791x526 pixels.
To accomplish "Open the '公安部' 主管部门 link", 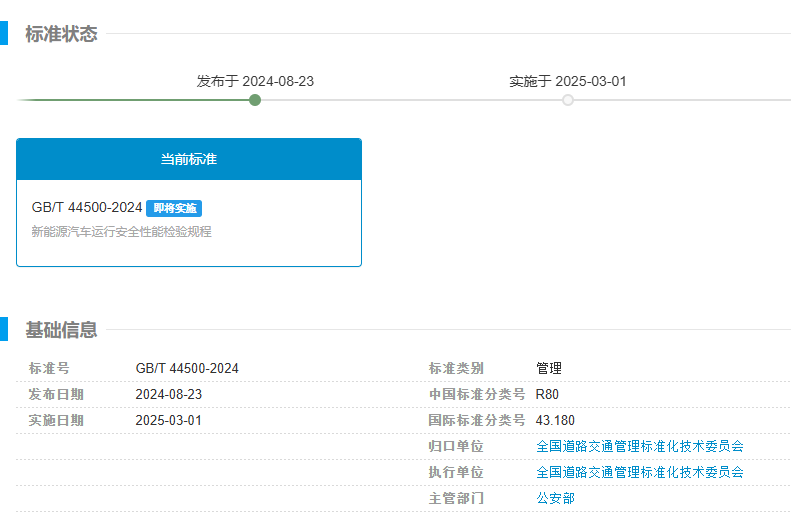I will coord(555,498).
